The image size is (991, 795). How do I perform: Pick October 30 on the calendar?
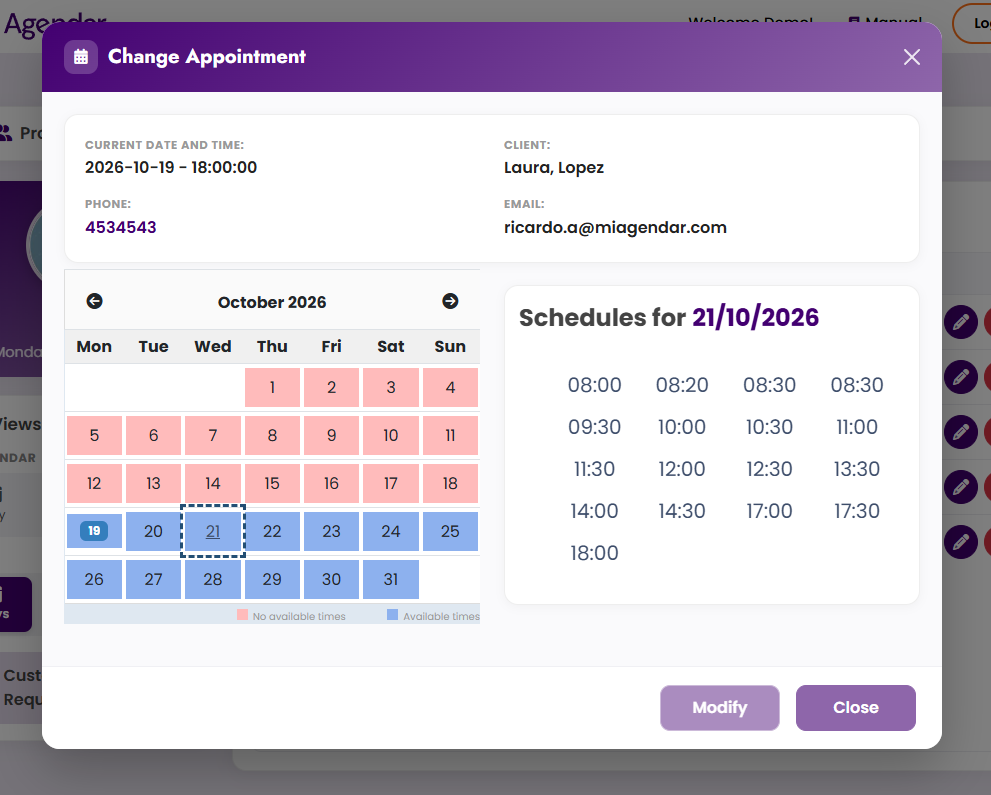(x=331, y=580)
